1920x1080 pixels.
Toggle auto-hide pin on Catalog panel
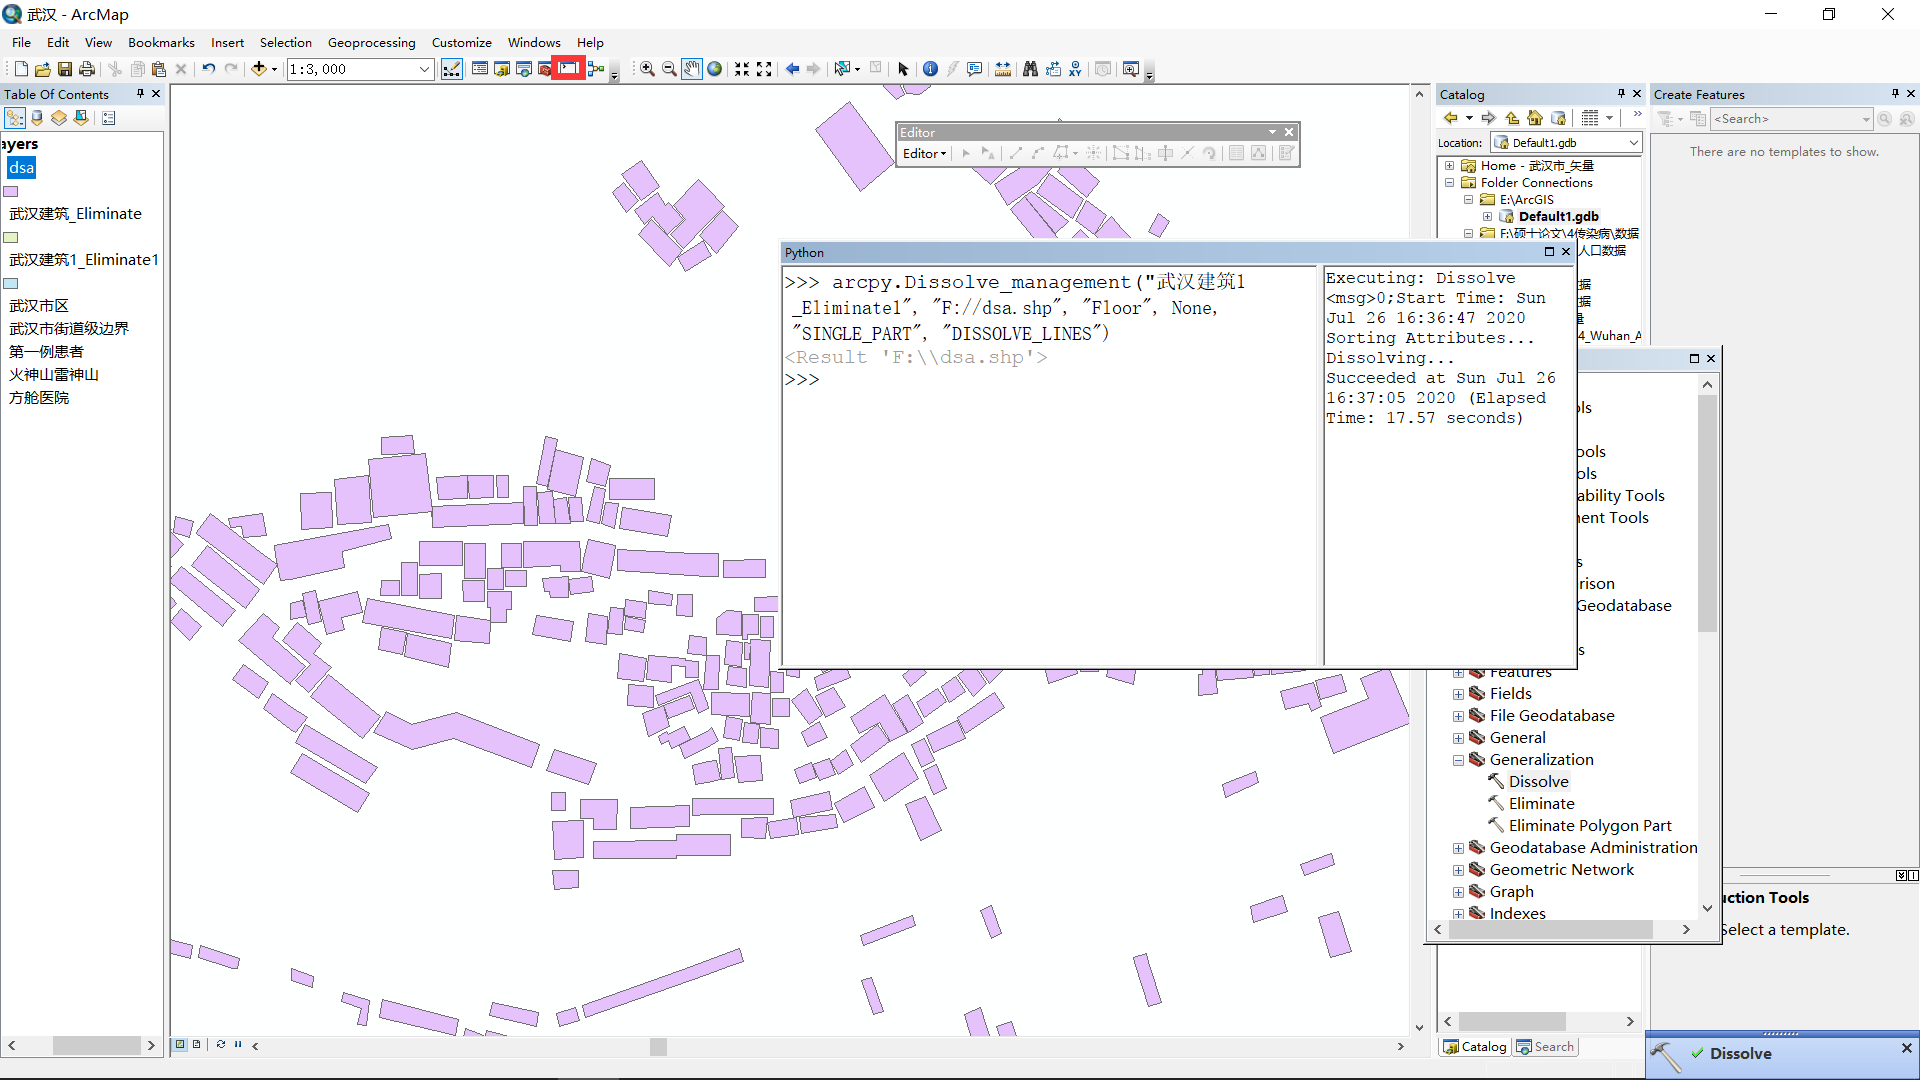point(1621,94)
